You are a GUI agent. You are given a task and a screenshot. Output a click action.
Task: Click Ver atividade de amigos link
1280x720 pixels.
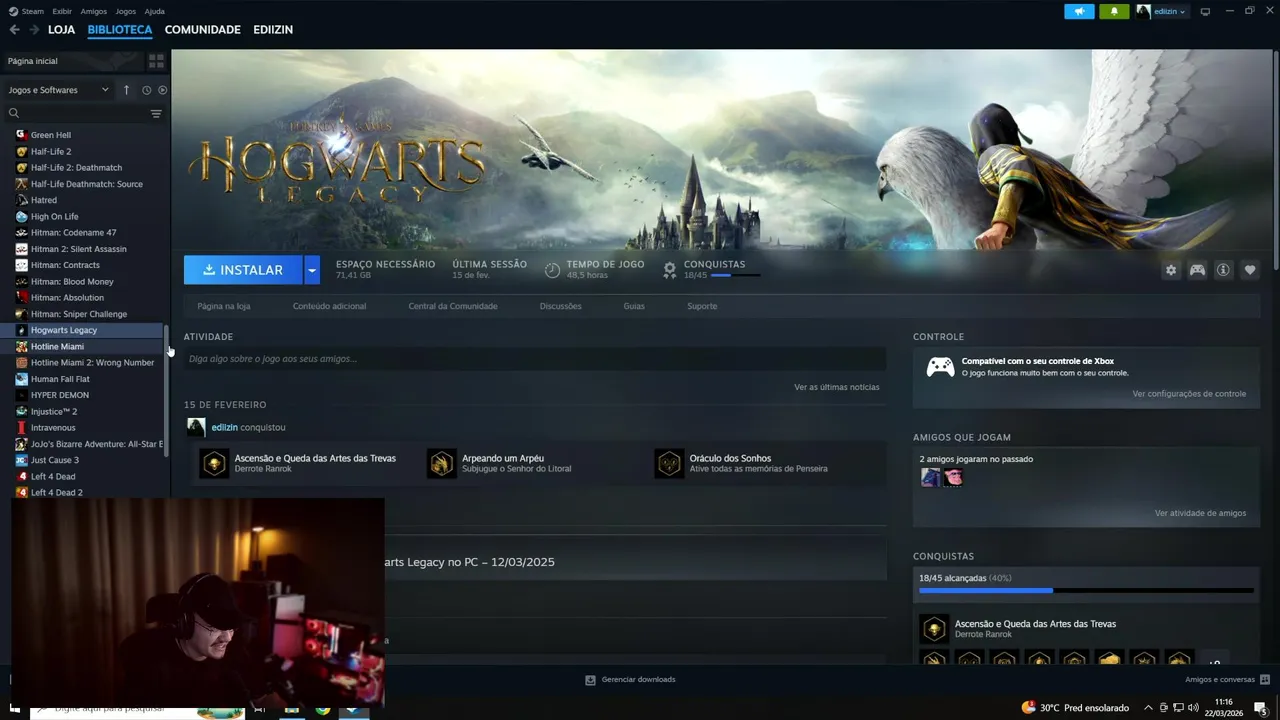click(x=1200, y=513)
